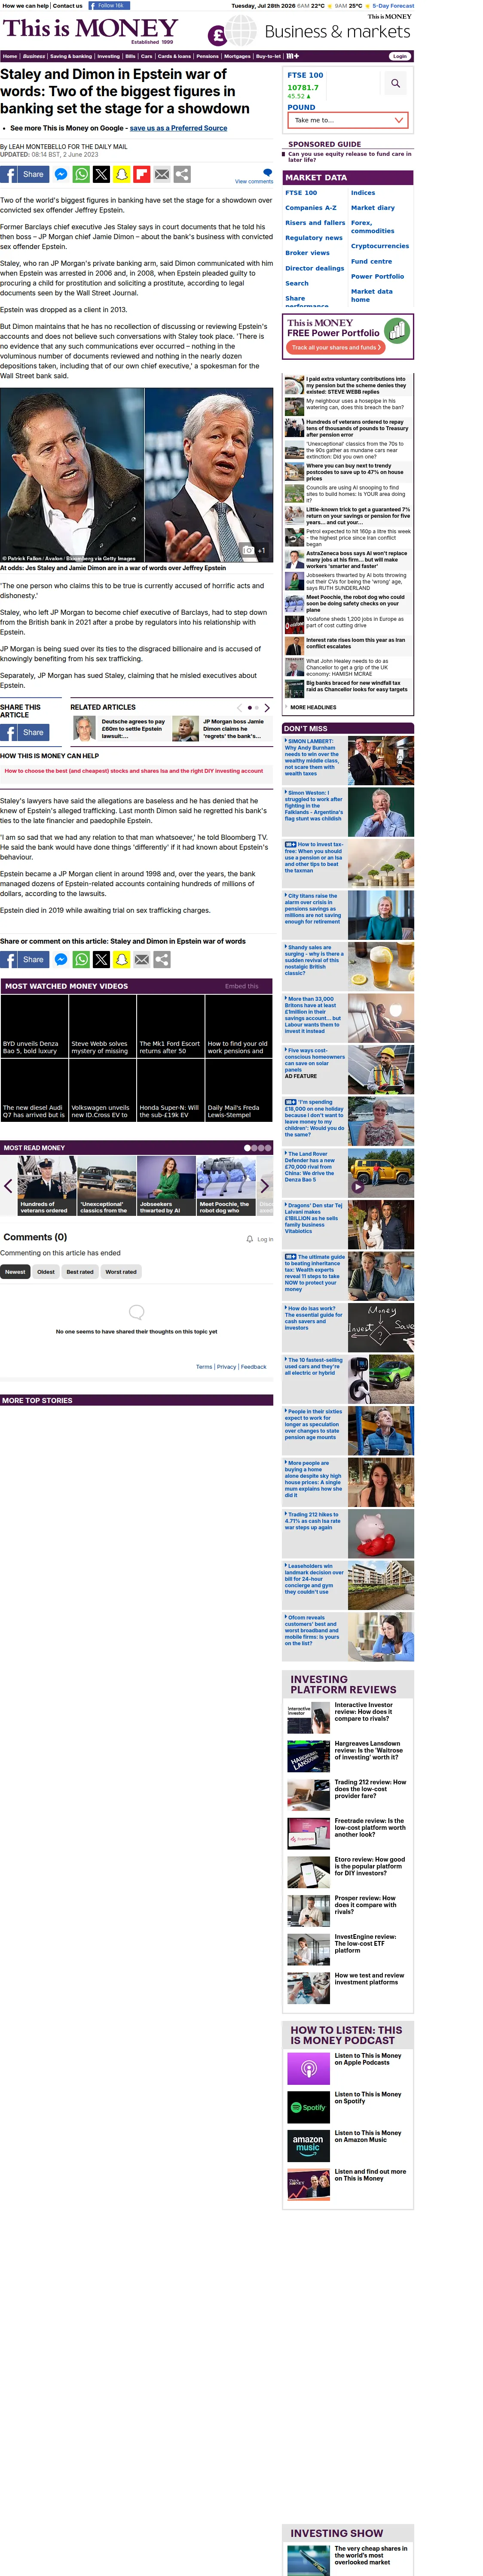Viewport: 483px width, 2576px height.
Task: Go to next related articles arrow
Action: coord(267,707)
